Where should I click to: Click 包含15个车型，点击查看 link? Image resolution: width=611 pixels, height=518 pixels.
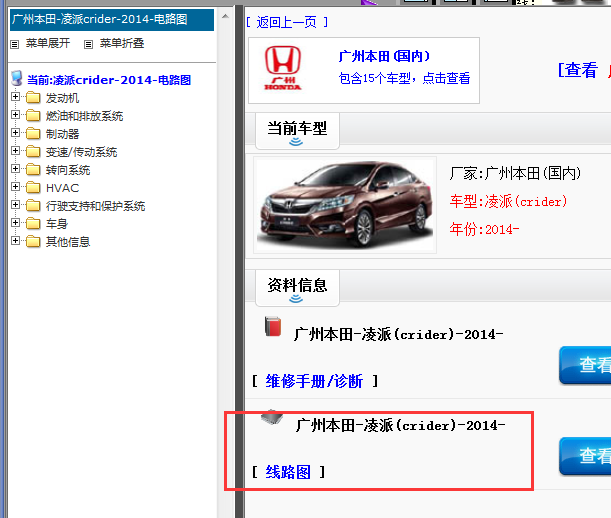tap(404, 78)
